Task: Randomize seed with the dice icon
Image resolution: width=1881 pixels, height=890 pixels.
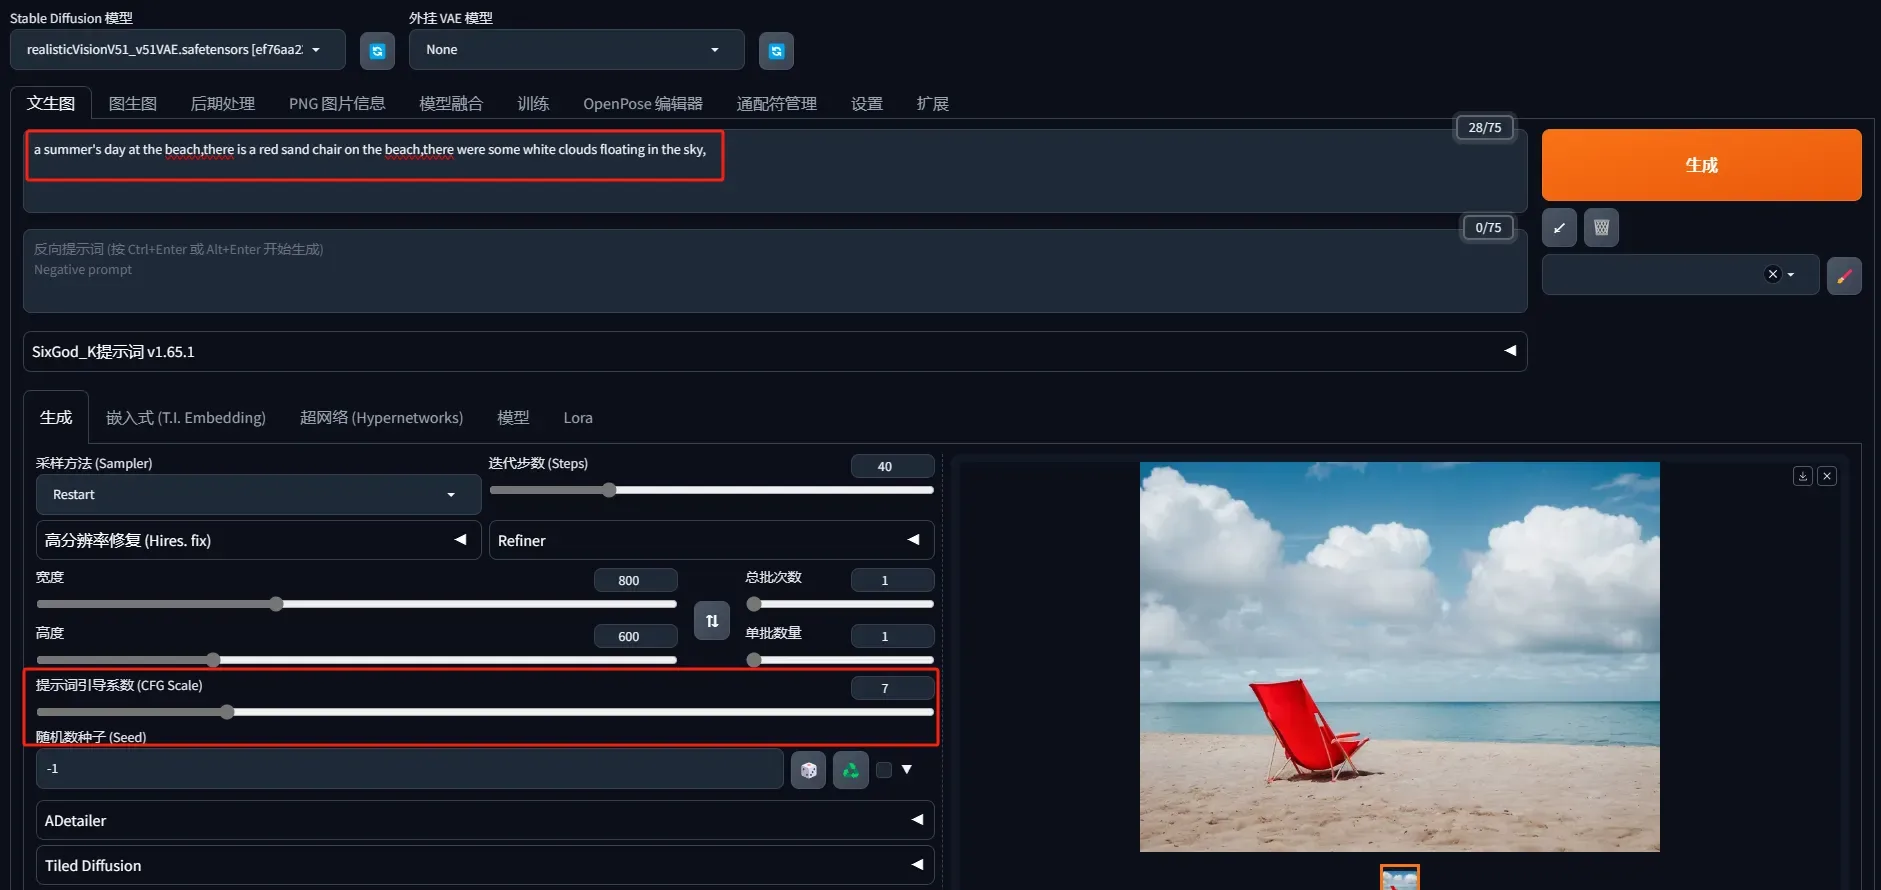Action: [x=808, y=770]
